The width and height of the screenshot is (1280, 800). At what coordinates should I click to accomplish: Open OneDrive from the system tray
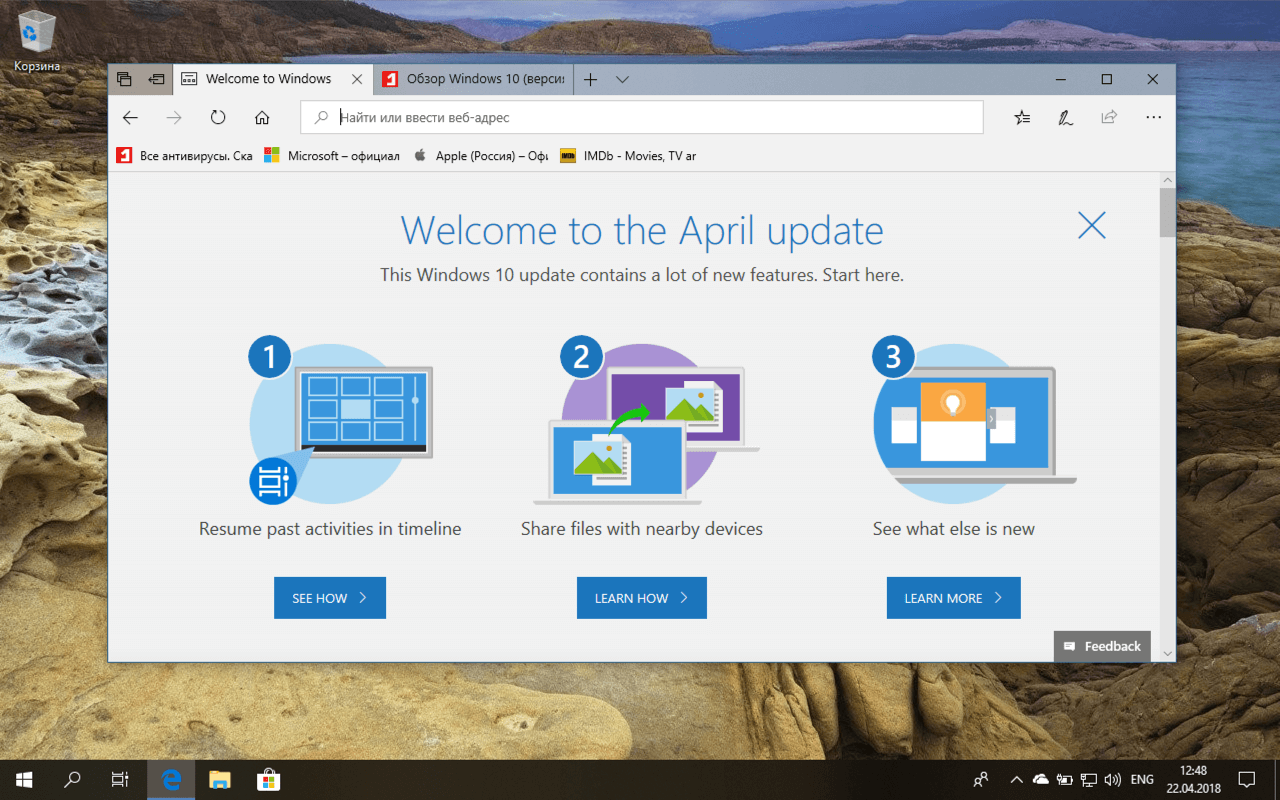(x=1040, y=779)
